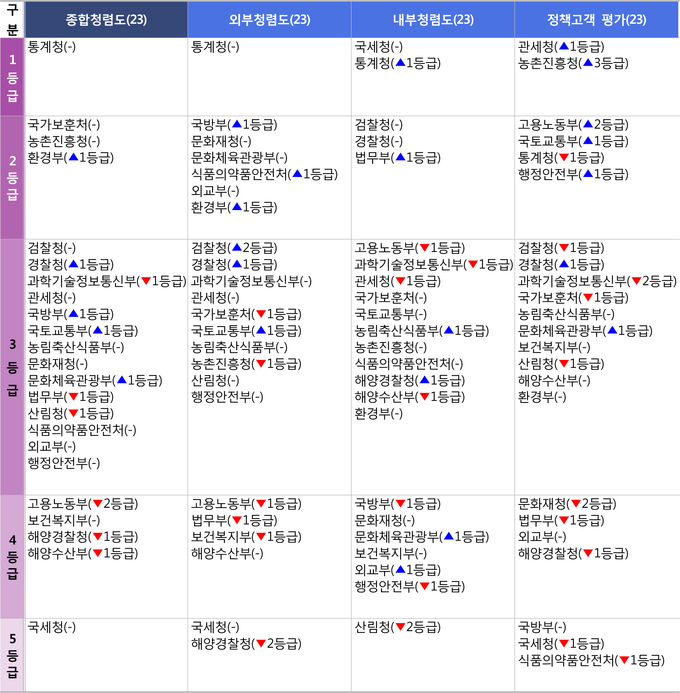Viewport: 680px width, 693px height.
Task: Click 통계청(▲1등급) in 내부청렴도
Action: click(x=398, y=63)
